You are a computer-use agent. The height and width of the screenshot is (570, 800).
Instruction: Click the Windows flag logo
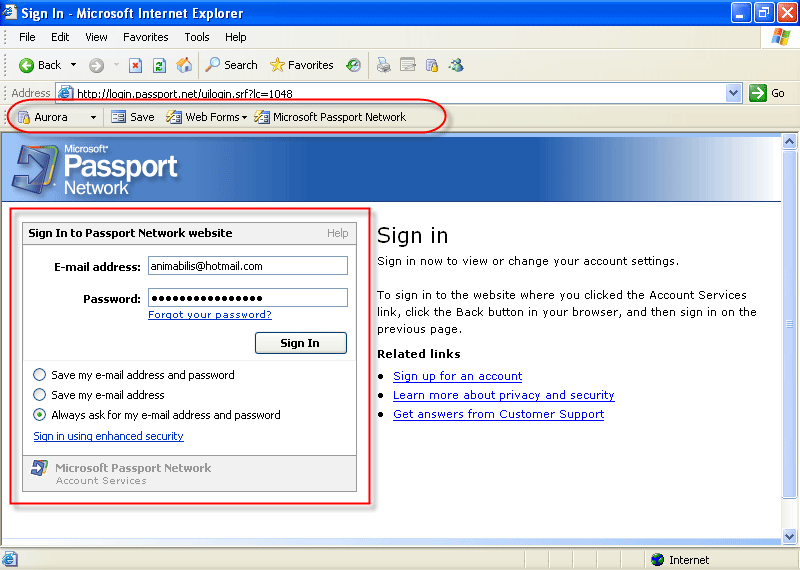781,37
